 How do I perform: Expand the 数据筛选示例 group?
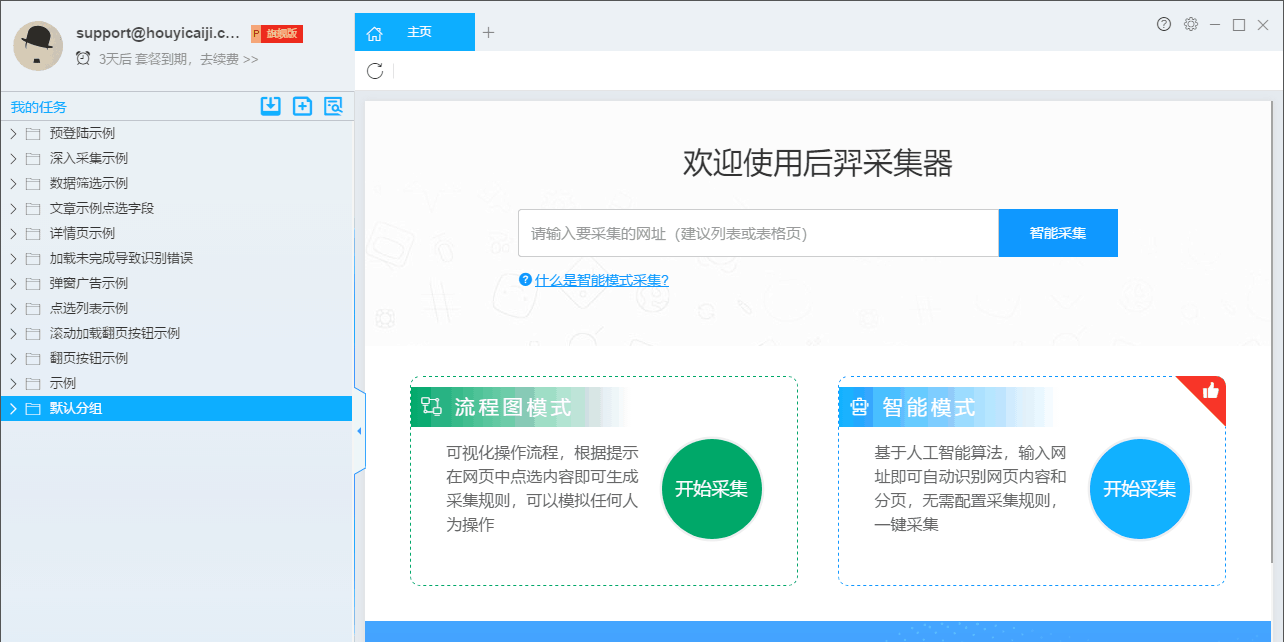click(x=13, y=183)
